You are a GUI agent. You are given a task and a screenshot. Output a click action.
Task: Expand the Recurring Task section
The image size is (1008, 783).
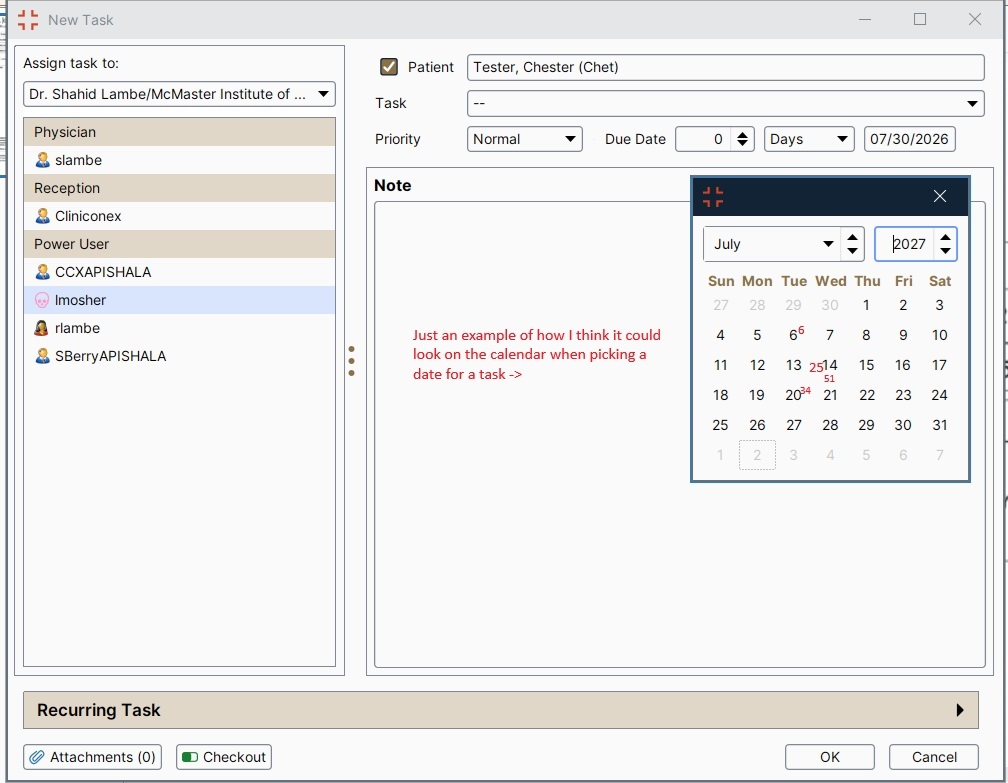tap(960, 710)
